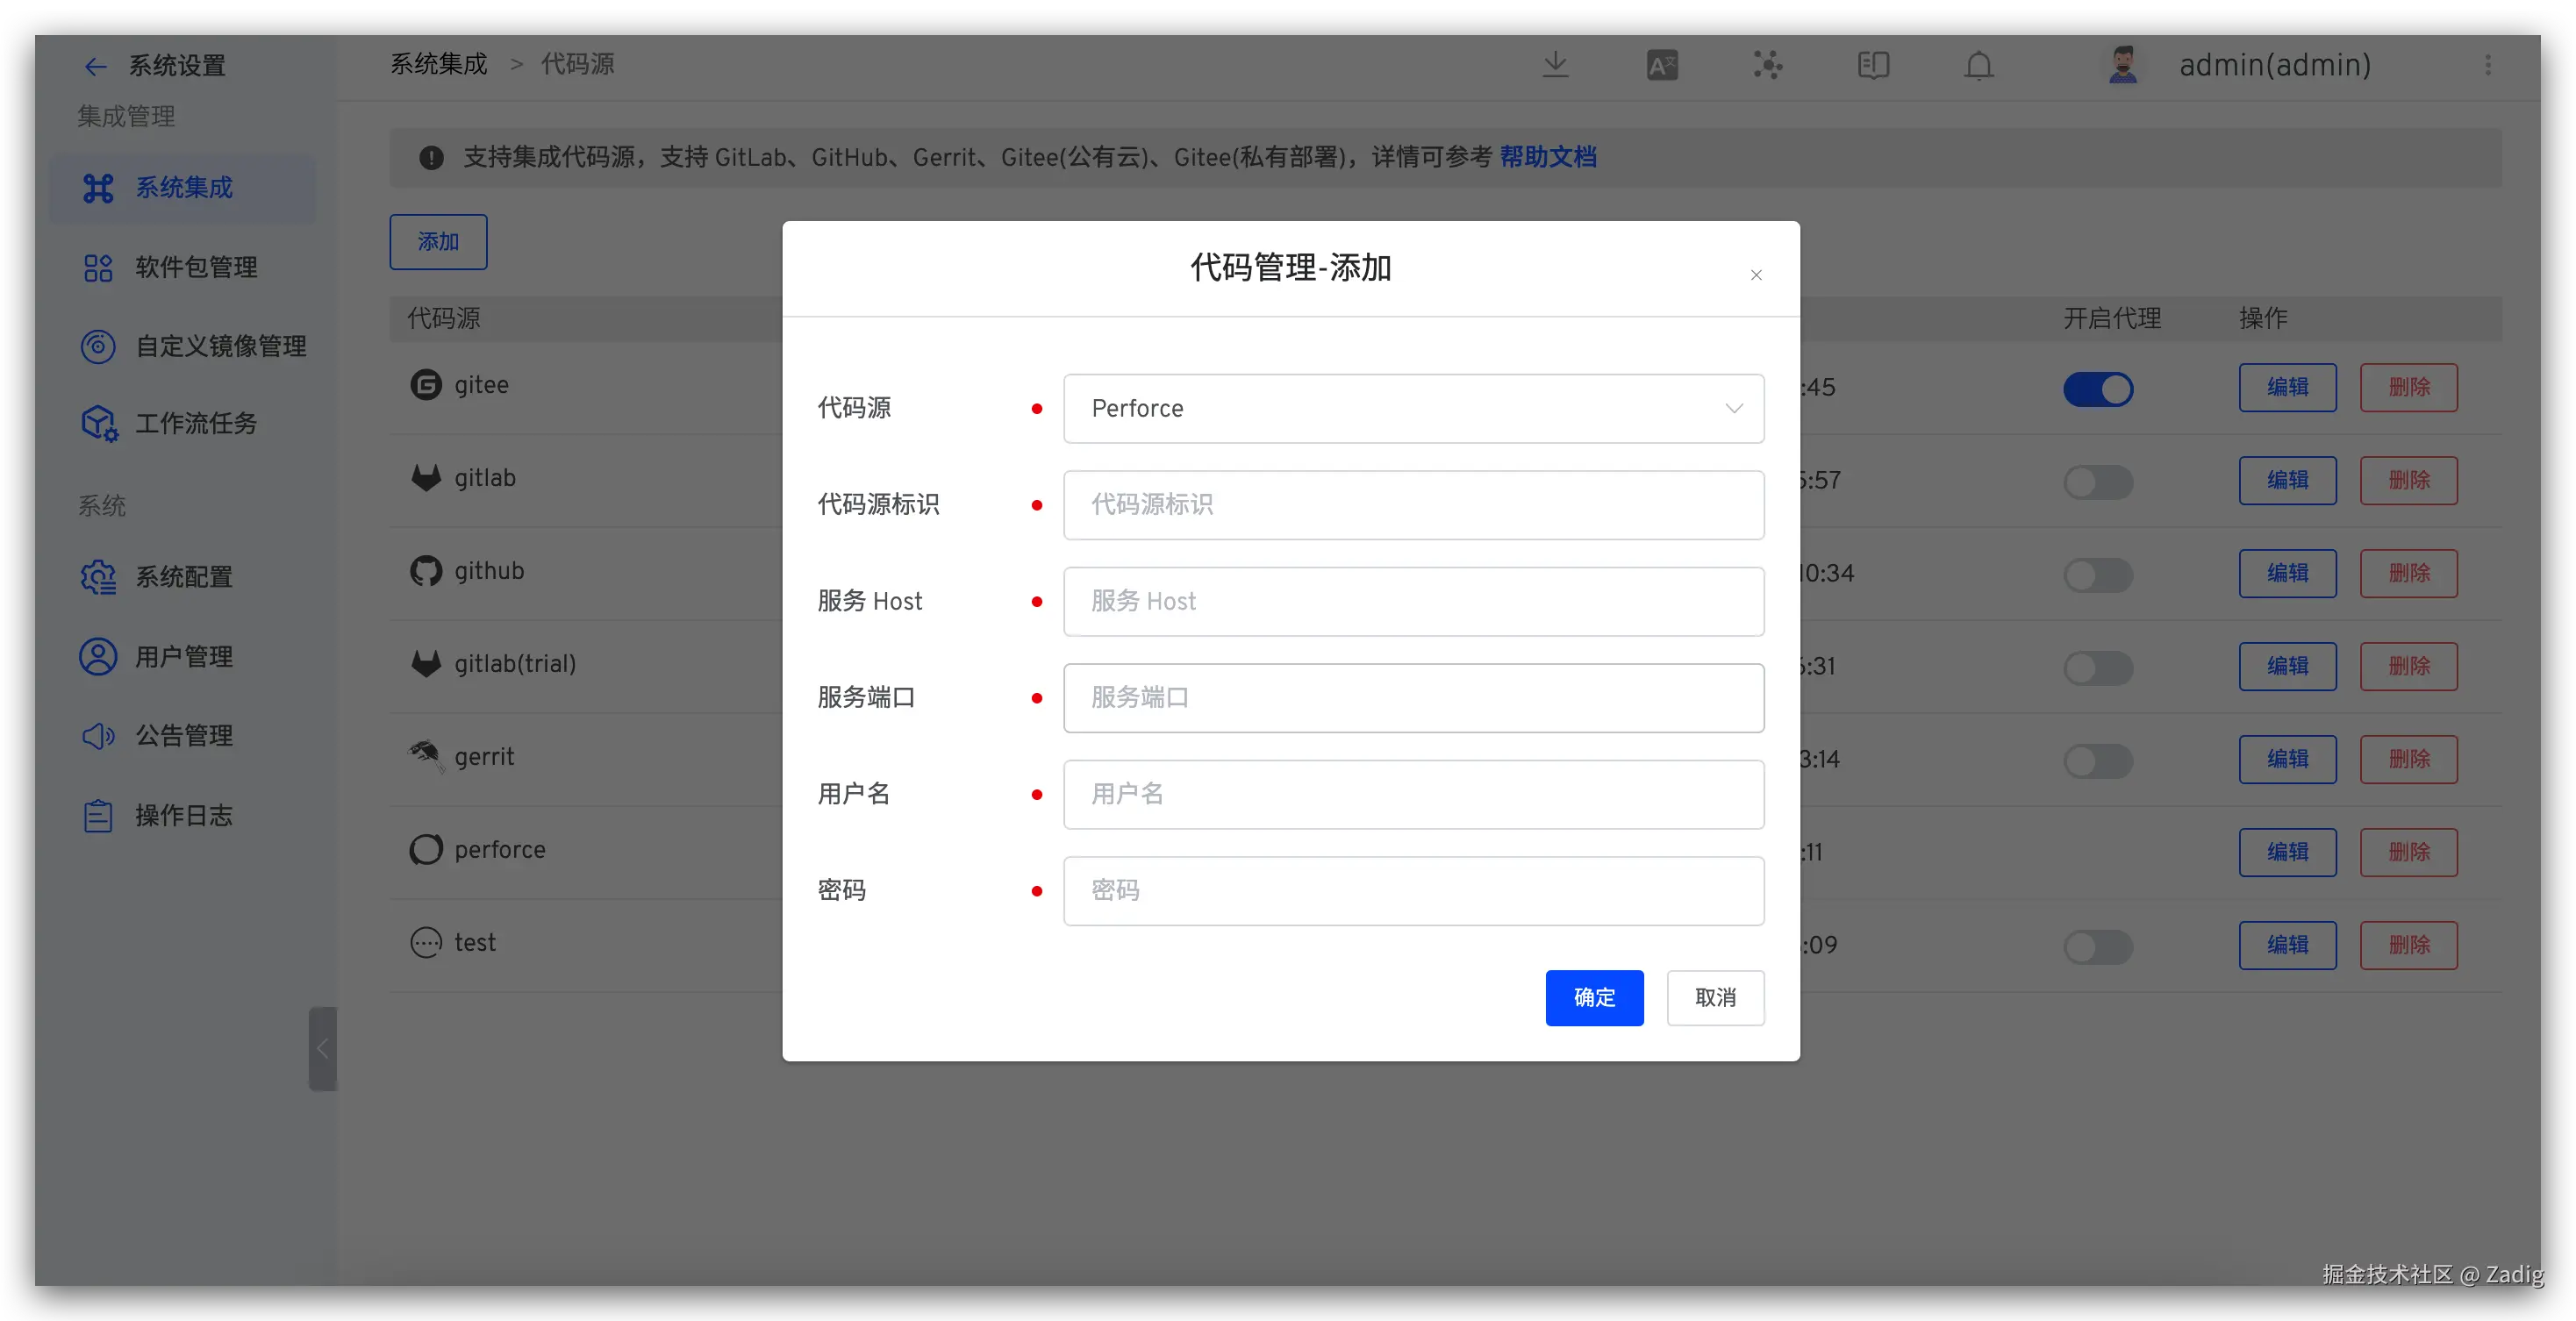This screenshot has height=1321, width=2576.
Task: Click the 确定 confirm button
Action: point(1594,998)
